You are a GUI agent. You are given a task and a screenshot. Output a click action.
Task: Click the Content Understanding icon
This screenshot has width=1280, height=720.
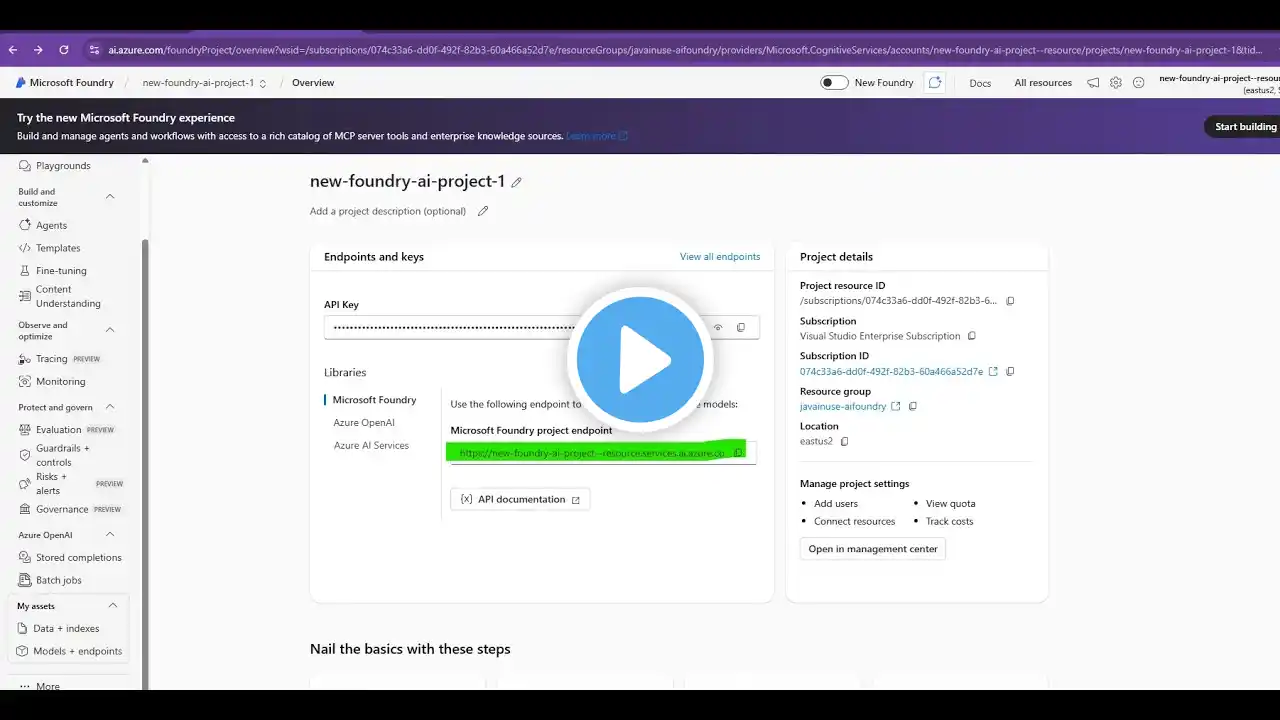point(26,296)
